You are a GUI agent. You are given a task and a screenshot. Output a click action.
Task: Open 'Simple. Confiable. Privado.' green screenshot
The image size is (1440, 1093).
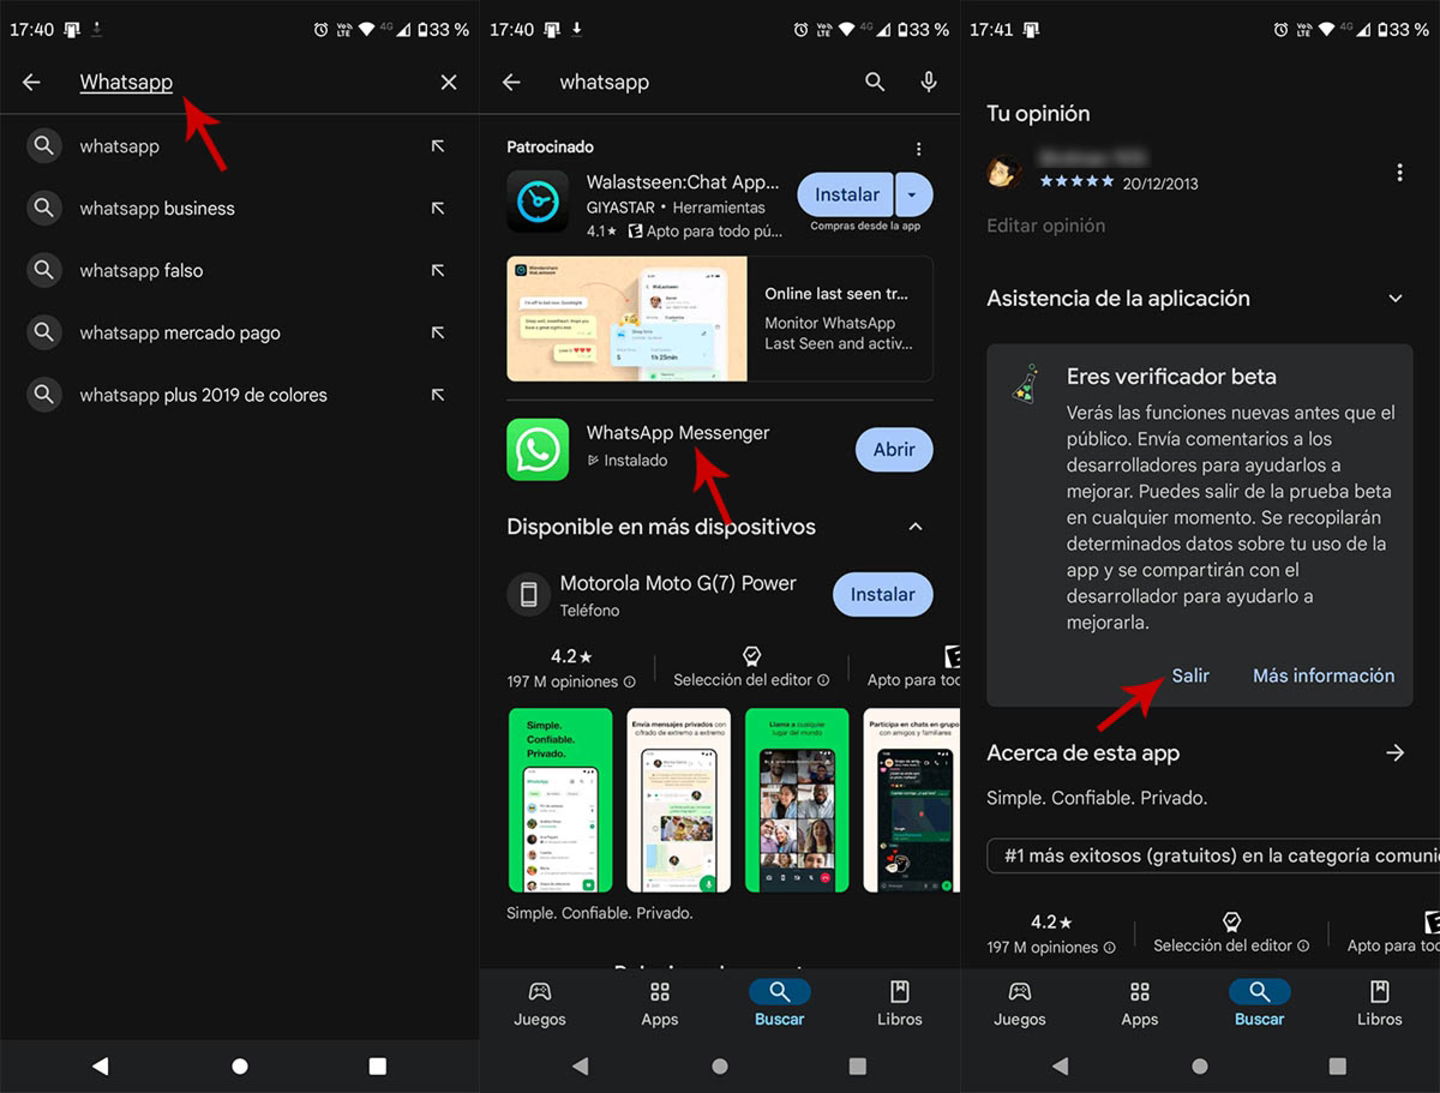pos(560,800)
